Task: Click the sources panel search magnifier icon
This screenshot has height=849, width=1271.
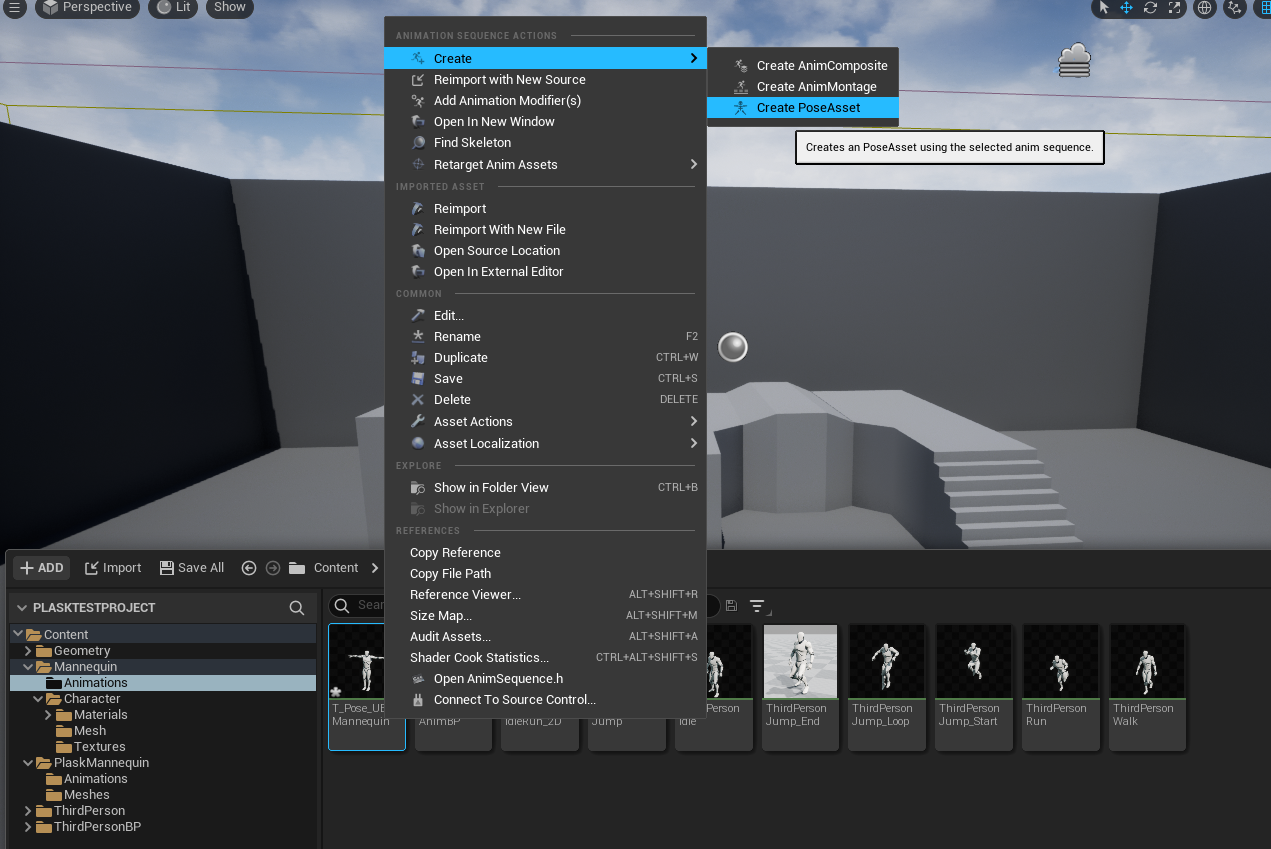Action: click(x=297, y=608)
